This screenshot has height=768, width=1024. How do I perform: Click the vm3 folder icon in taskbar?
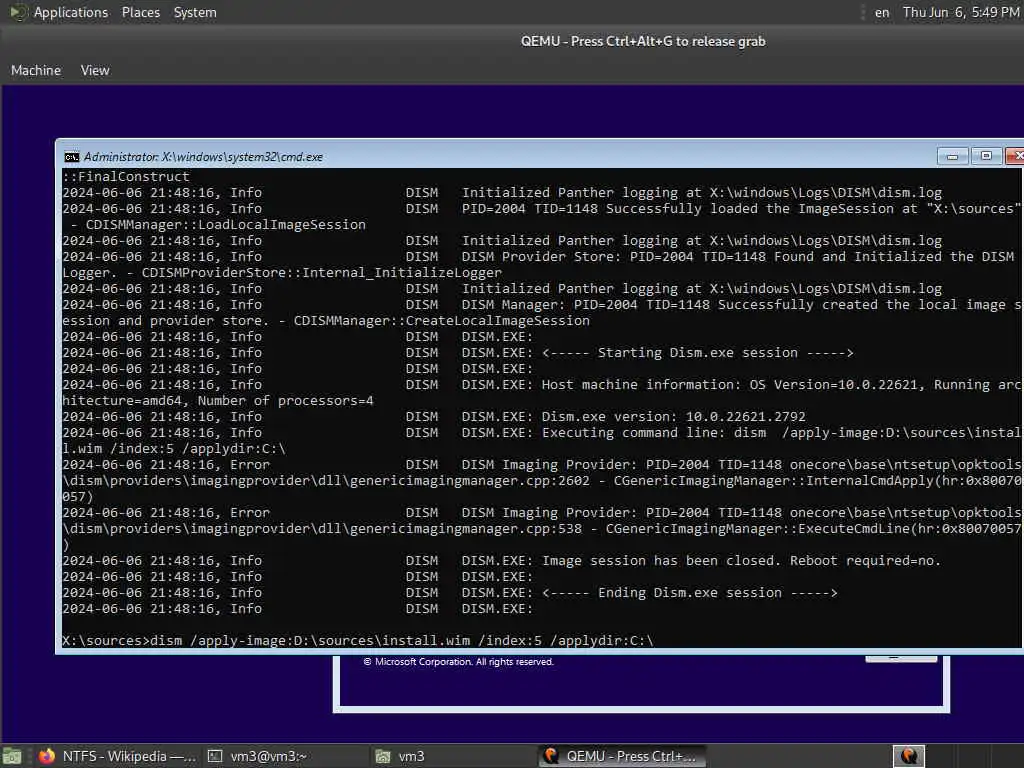tap(383, 756)
